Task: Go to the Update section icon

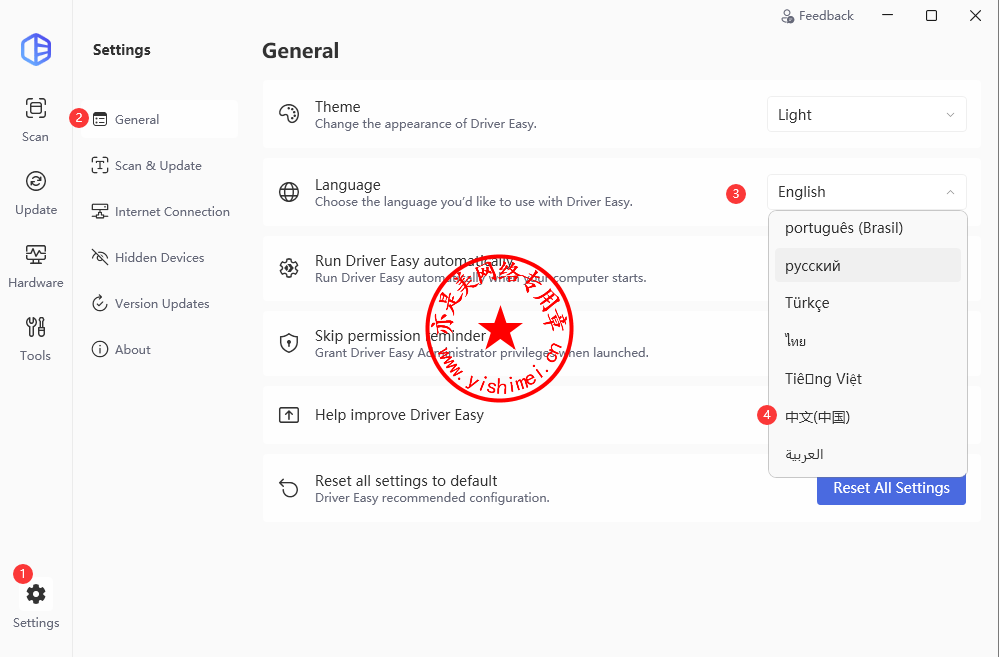Action: tap(36, 181)
